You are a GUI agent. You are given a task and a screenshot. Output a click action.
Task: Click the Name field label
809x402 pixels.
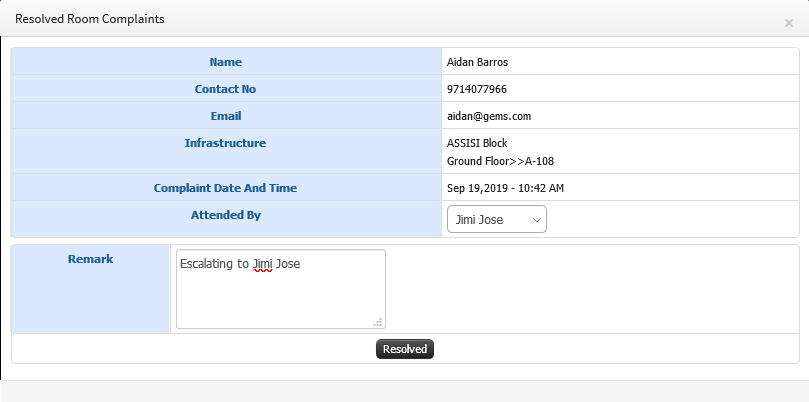coord(225,62)
